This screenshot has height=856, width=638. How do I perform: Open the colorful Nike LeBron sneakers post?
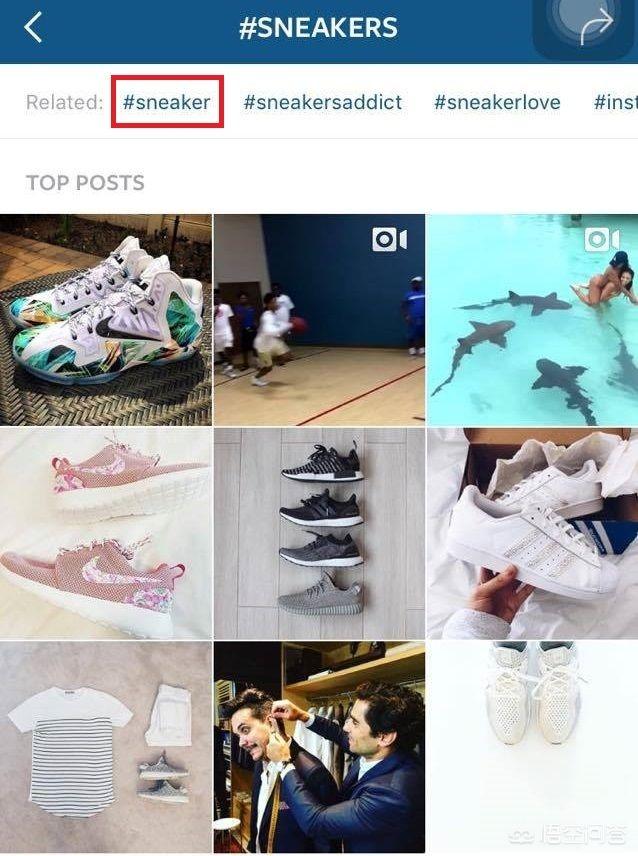point(106,319)
